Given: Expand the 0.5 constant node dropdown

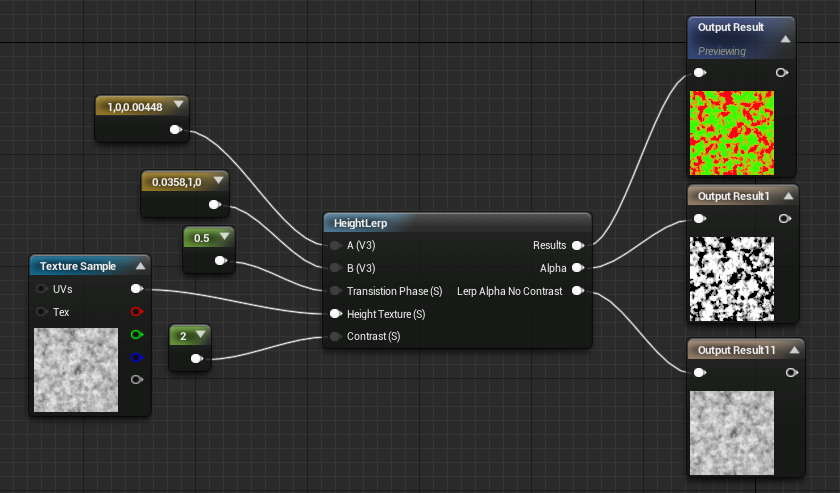Looking at the screenshot, I should pyautogui.click(x=225, y=237).
